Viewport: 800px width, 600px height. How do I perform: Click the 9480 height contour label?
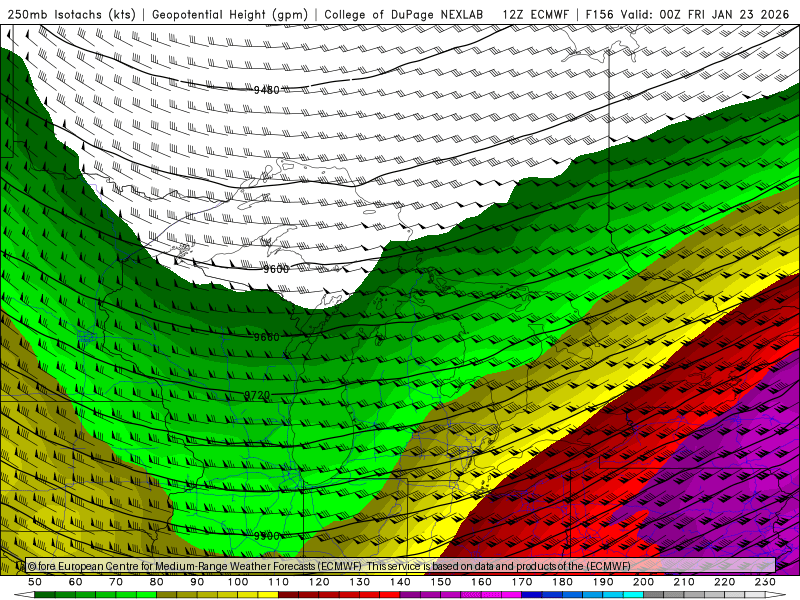click(x=266, y=90)
